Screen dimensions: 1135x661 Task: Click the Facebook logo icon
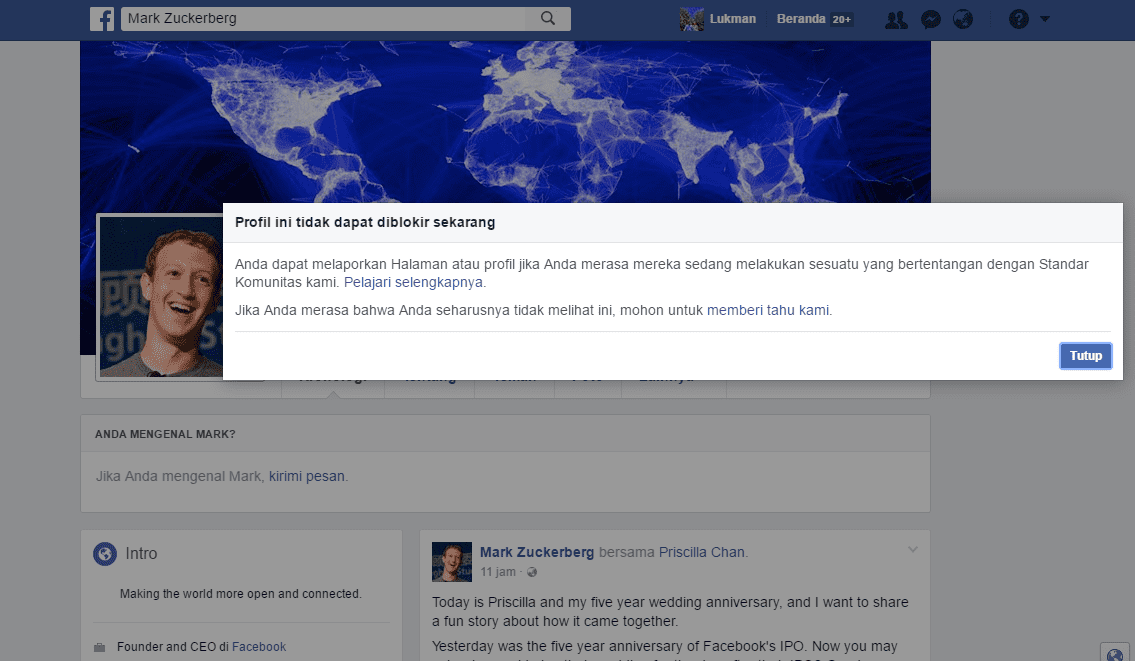coord(102,19)
